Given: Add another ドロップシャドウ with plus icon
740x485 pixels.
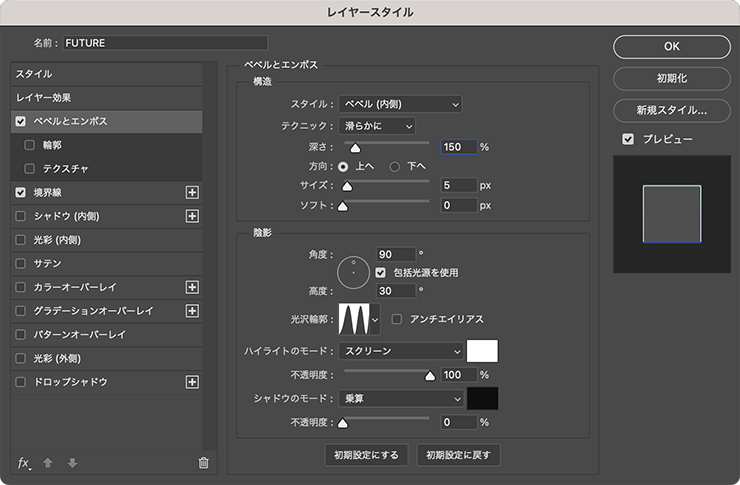Looking at the screenshot, I should click(193, 382).
